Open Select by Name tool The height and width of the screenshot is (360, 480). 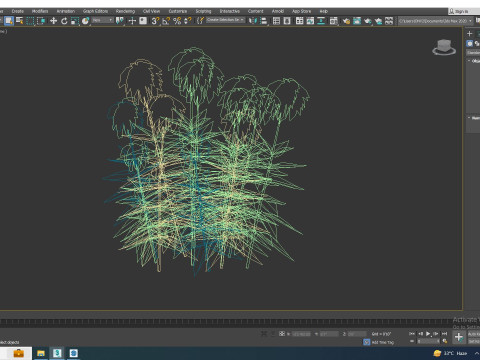[19, 21]
